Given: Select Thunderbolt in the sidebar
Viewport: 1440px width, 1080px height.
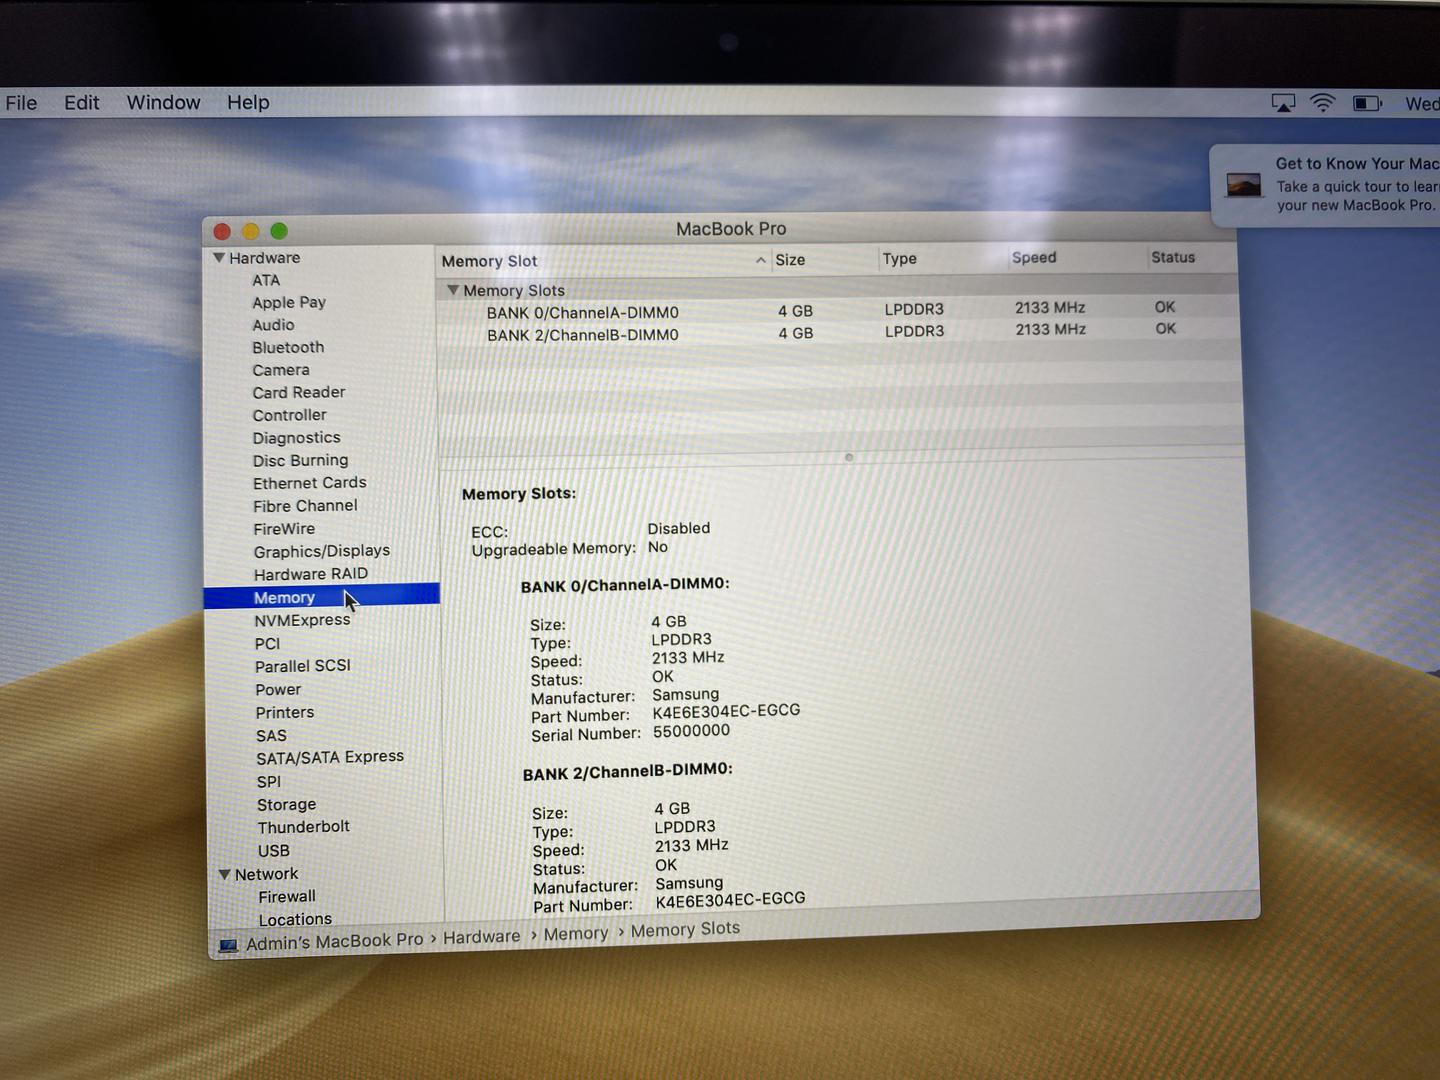Looking at the screenshot, I should click(x=303, y=827).
